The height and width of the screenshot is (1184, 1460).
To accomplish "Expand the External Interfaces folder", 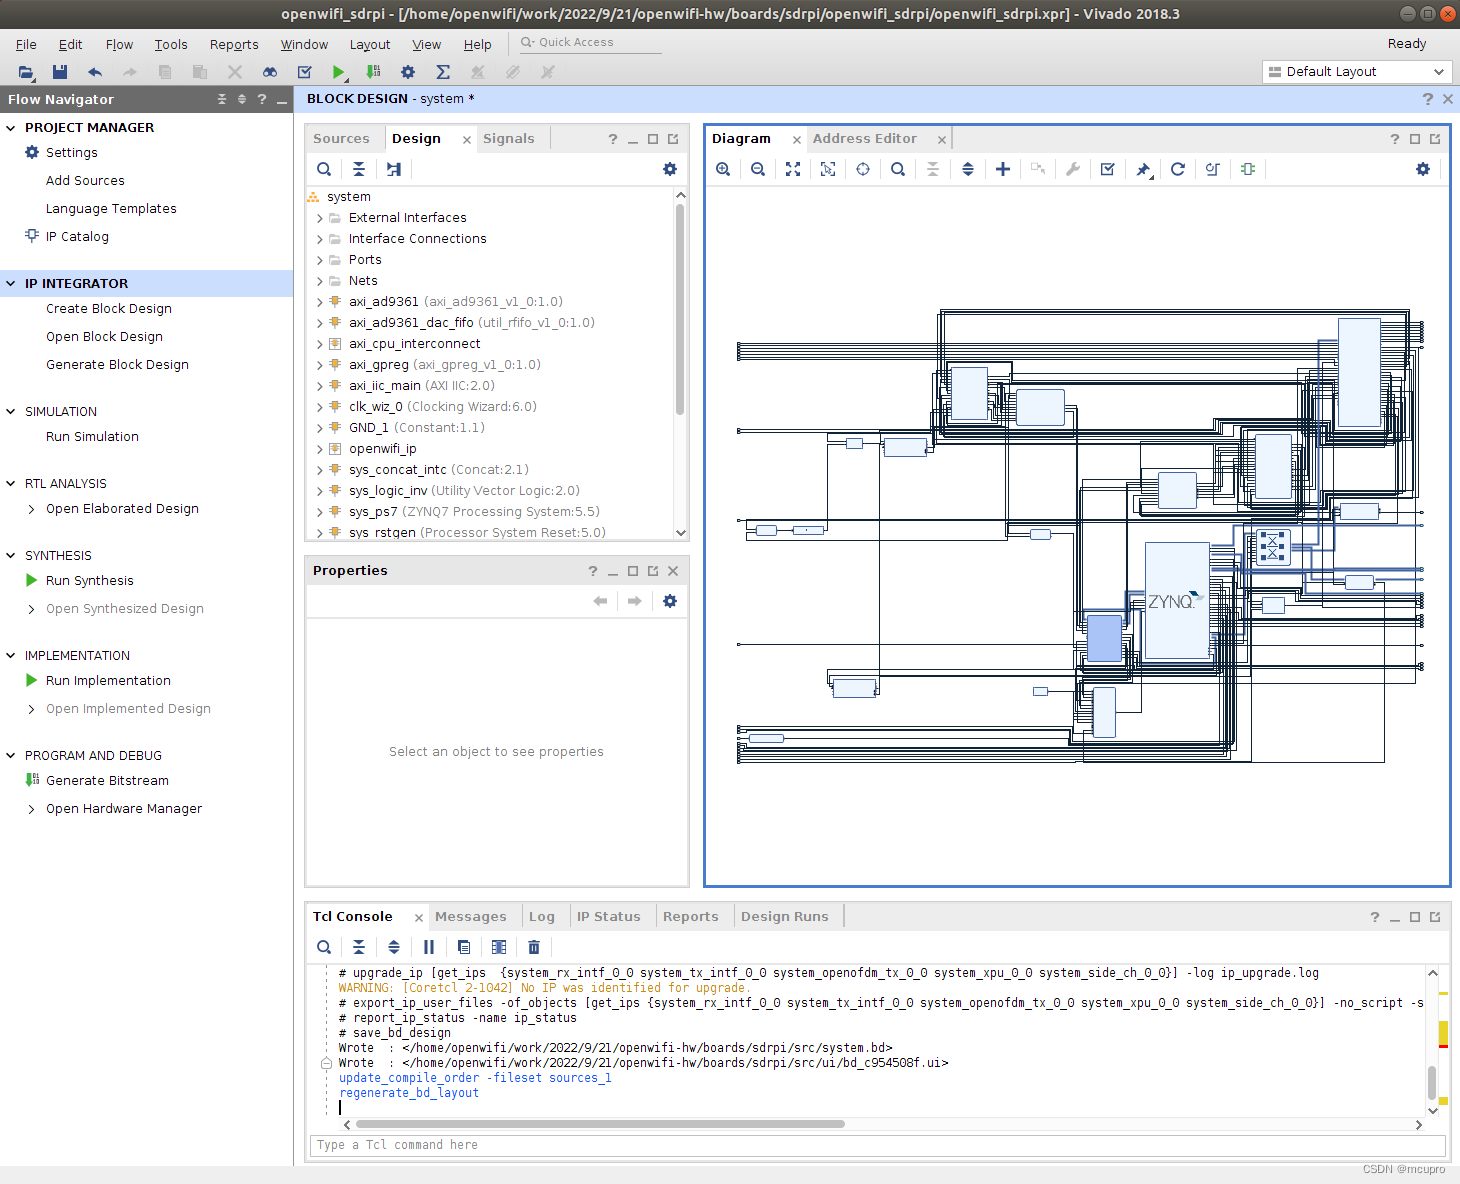I will tap(320, 218).
